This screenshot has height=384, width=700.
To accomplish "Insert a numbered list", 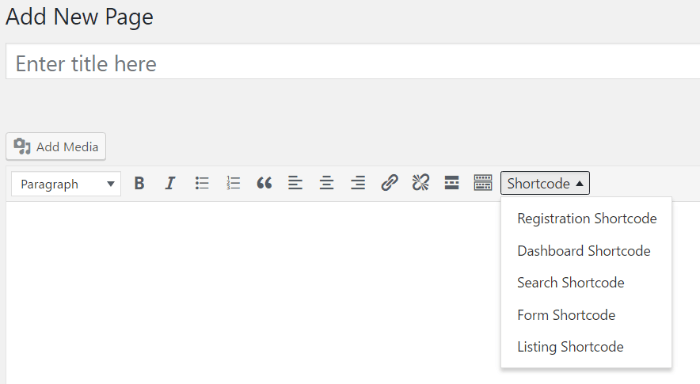I will click(x=233, y=183).
